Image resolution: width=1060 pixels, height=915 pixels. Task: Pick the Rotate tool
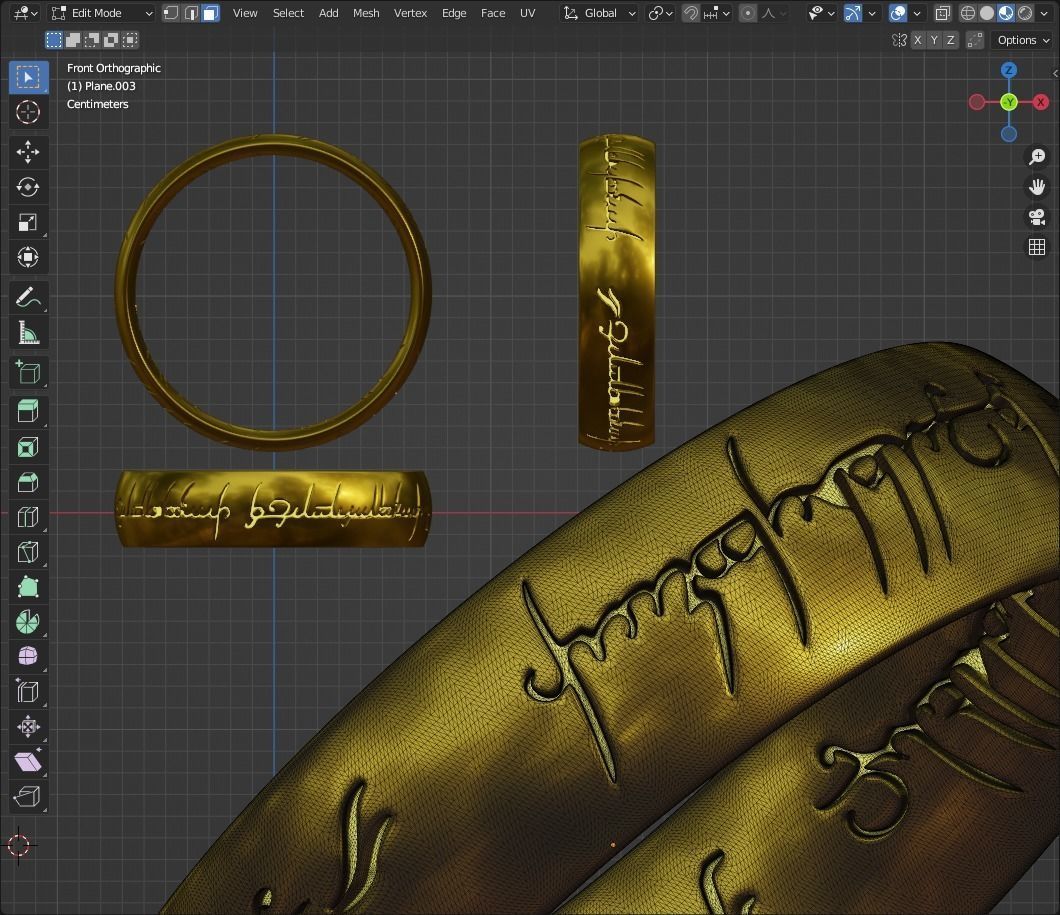click(28, 187)
